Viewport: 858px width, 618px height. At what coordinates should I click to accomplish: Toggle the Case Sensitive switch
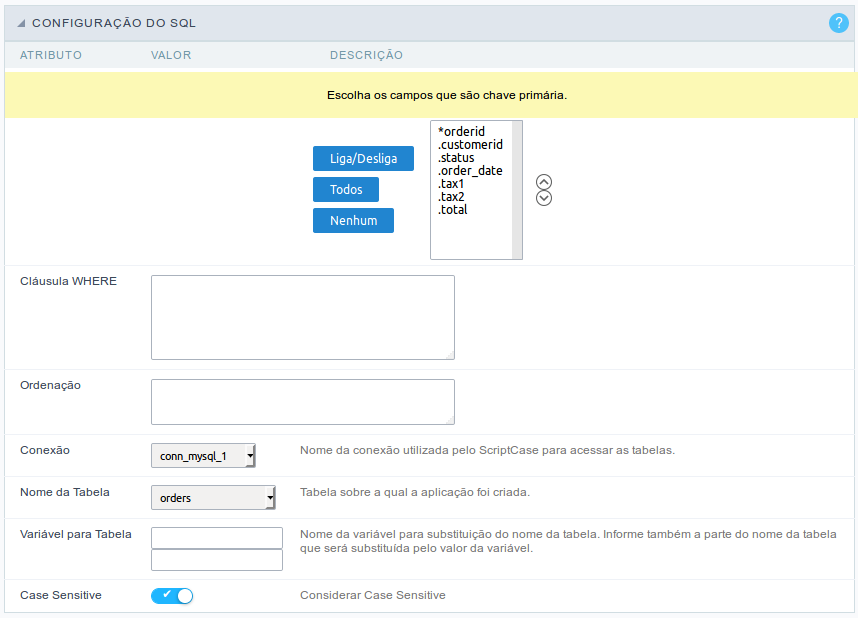(x=172, y=596)
